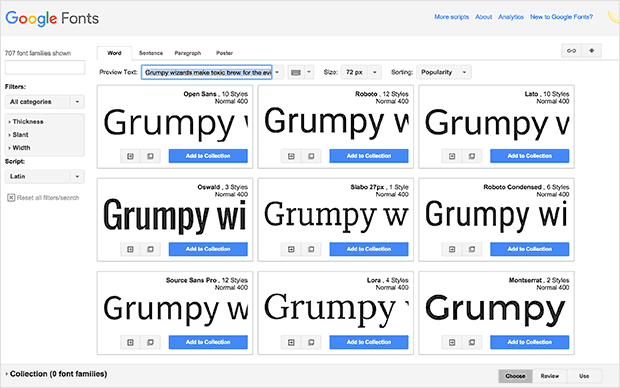Viewport: 620px width, 388px height.
Task: Select the Review step button
Action: (550, 376)
